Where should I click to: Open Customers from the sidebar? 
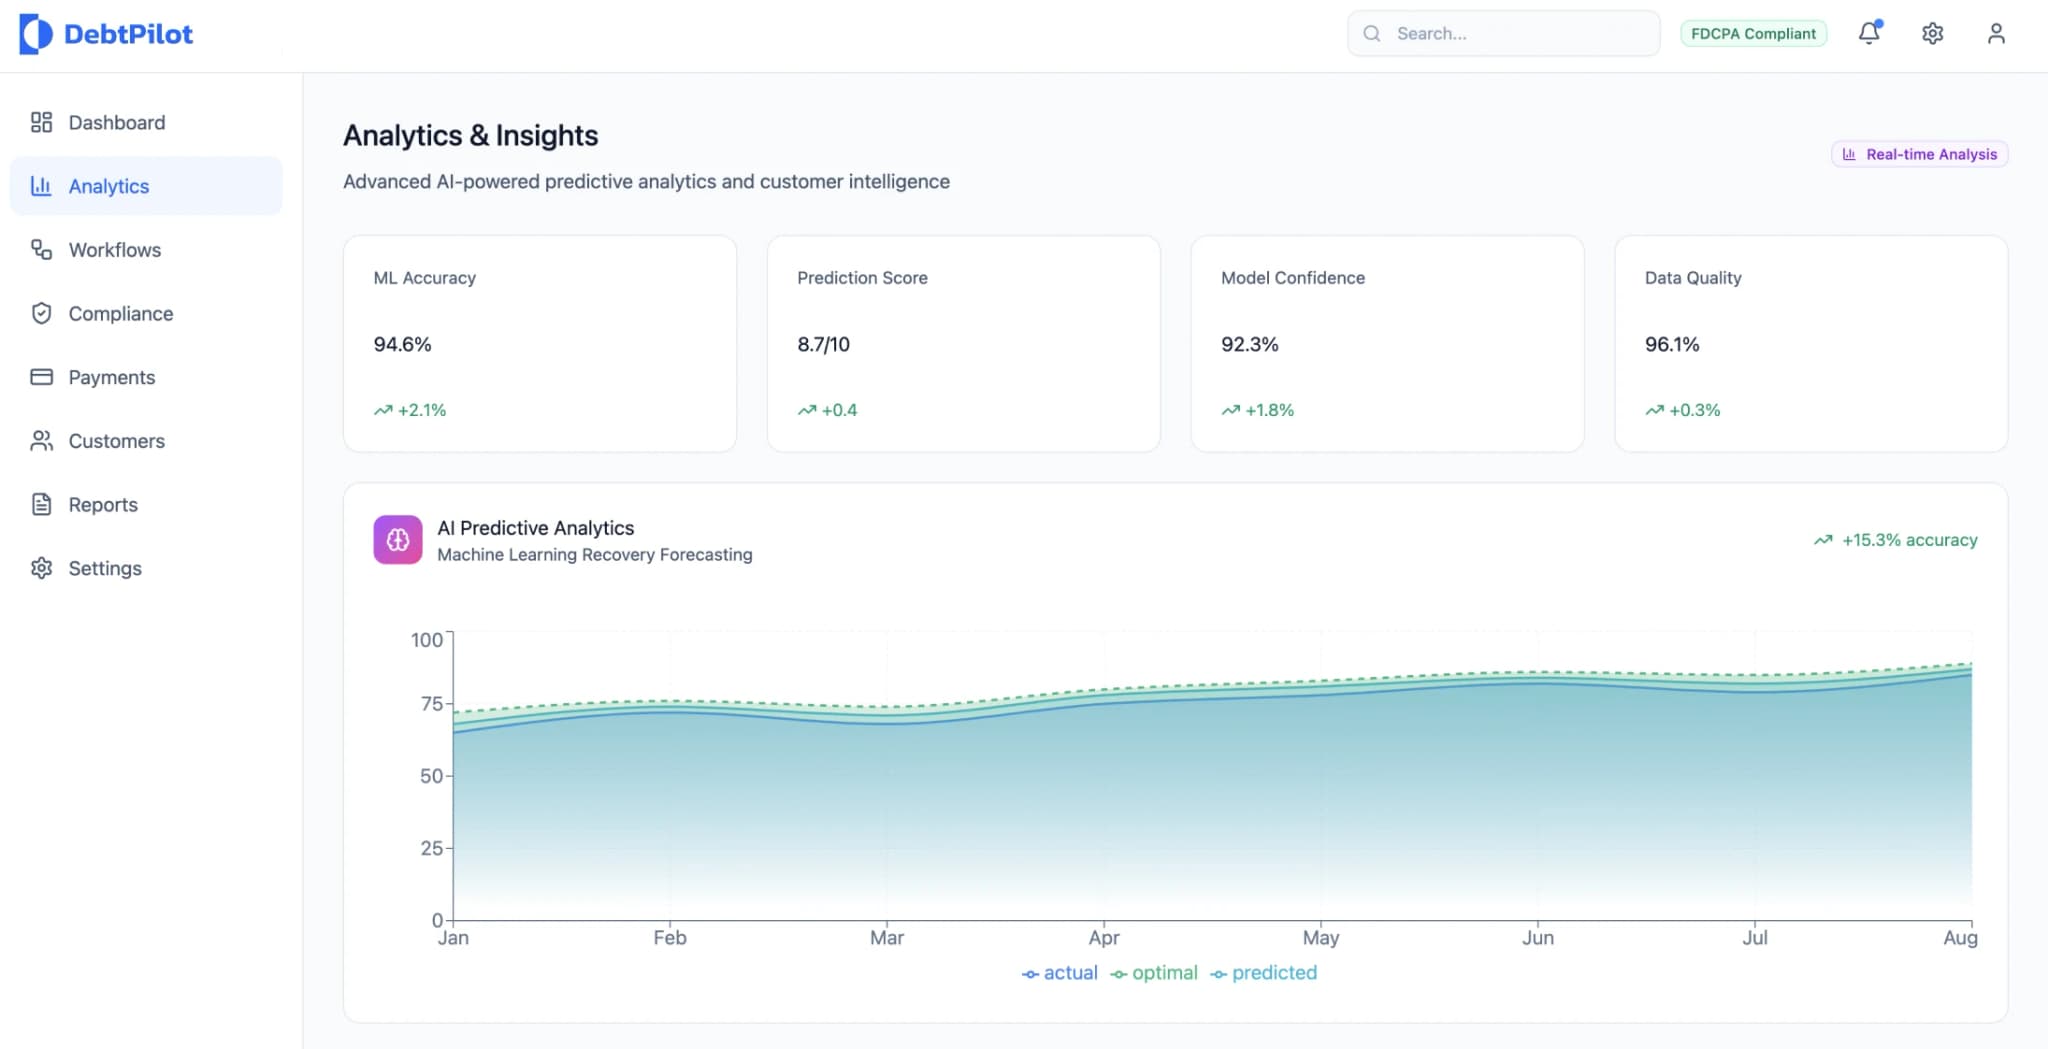point(116,441)
